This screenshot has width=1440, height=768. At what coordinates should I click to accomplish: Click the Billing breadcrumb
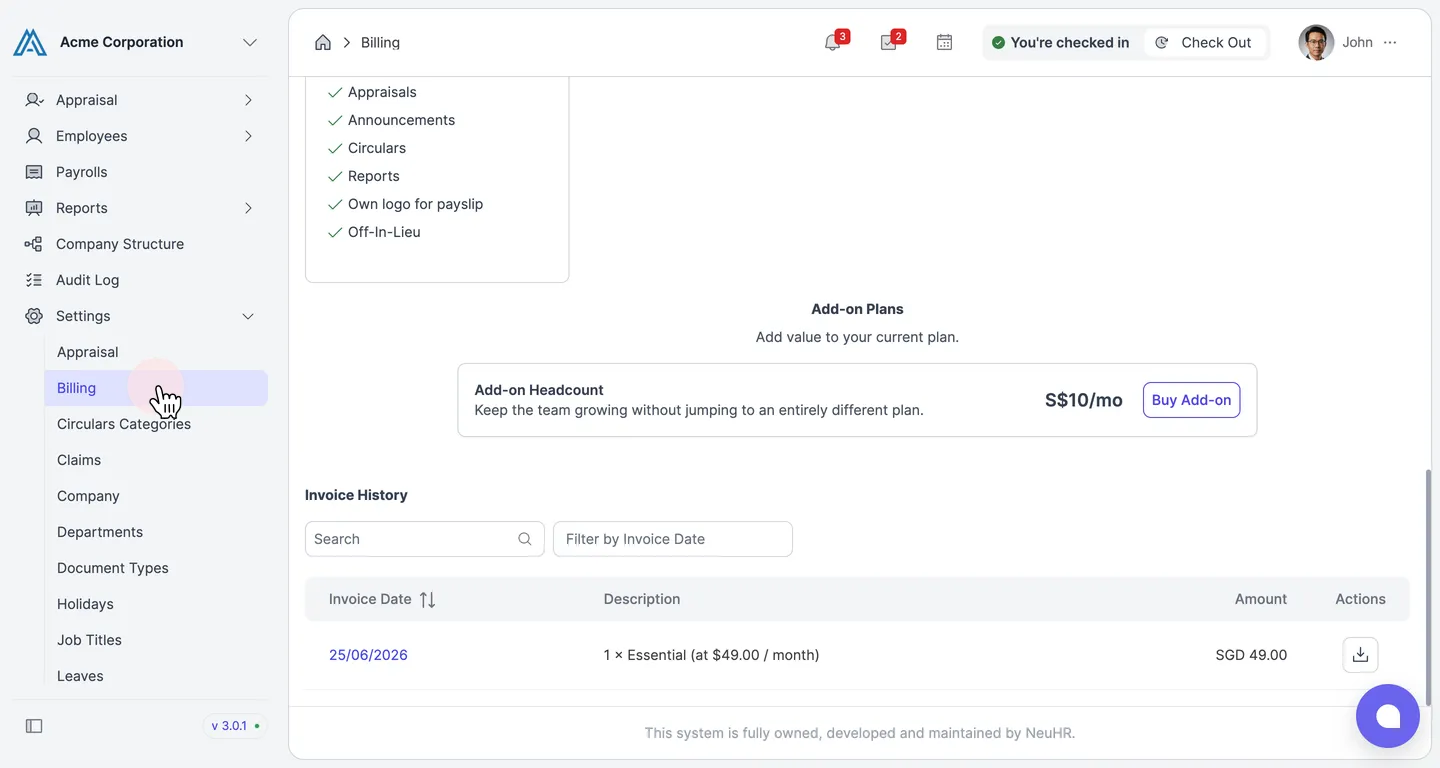coord(380,42)
